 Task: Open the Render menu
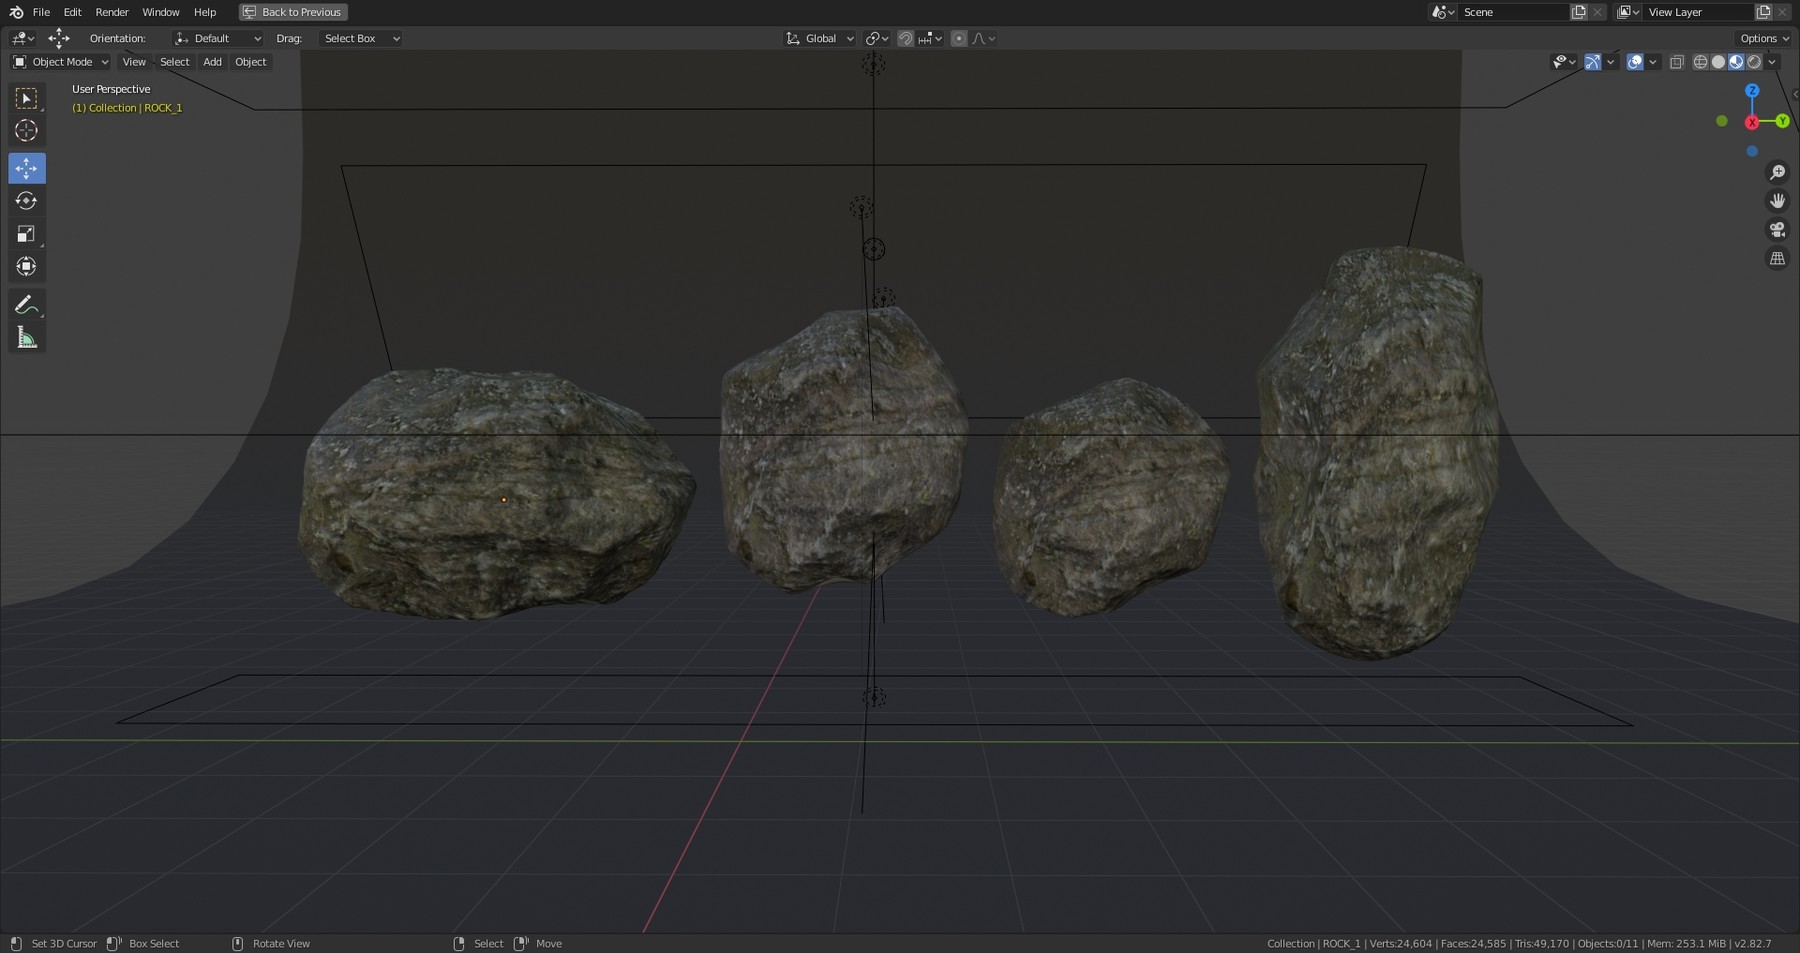[x=111, y=12]
